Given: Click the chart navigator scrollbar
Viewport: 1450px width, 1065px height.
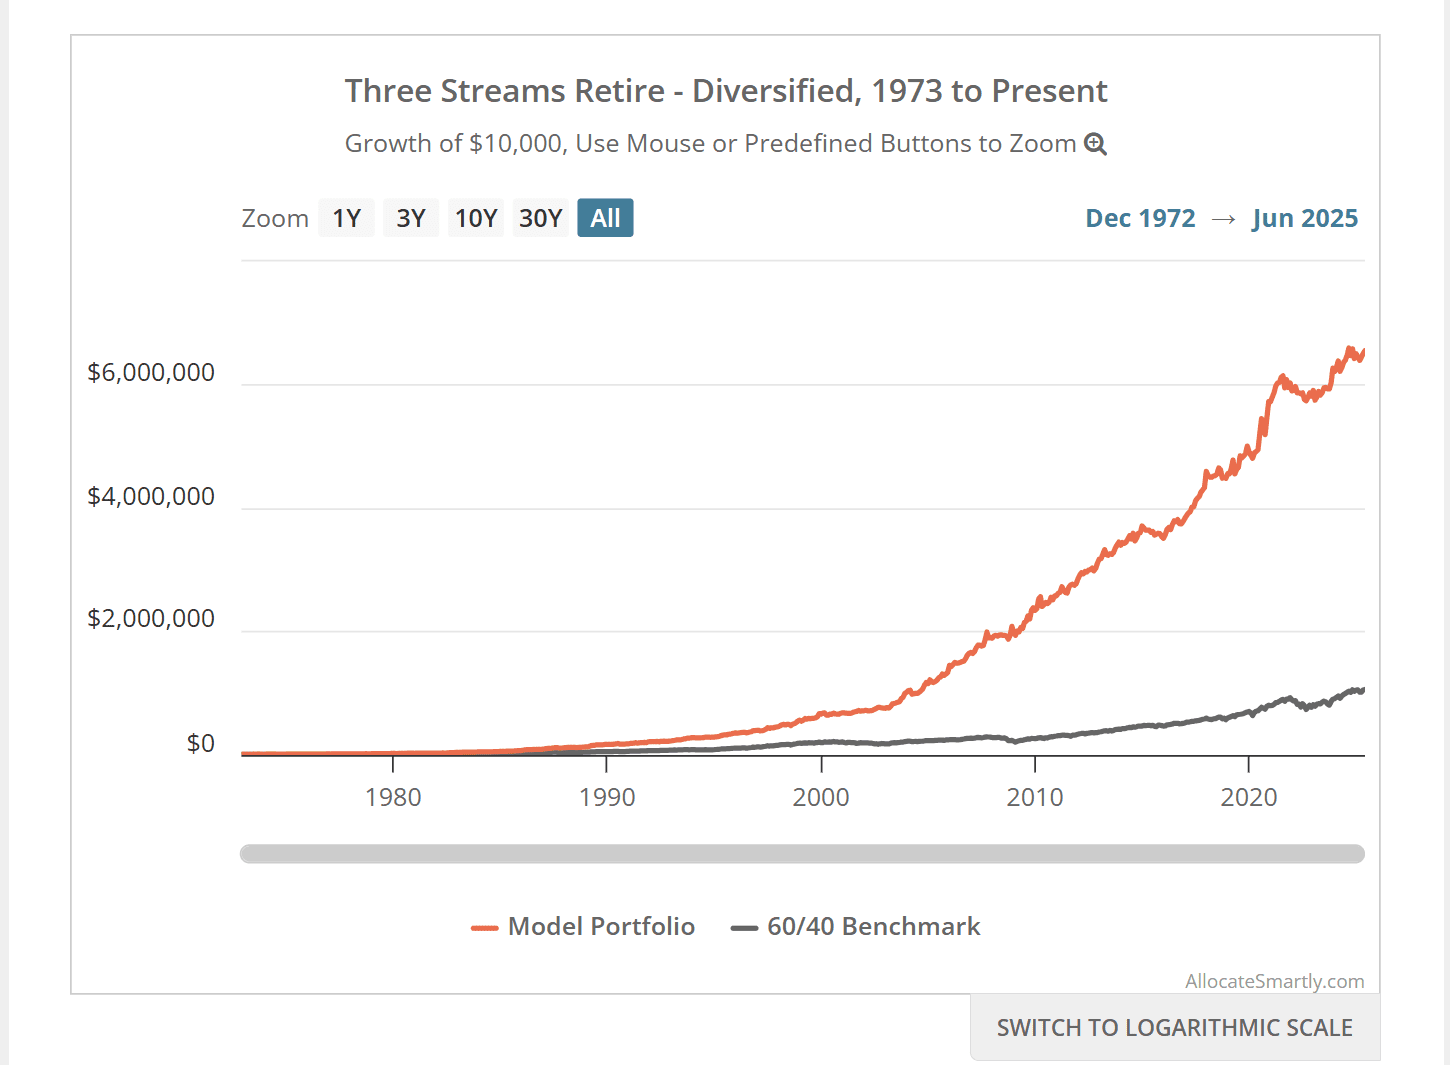Looking at the screenshot, I should (802, 853).
